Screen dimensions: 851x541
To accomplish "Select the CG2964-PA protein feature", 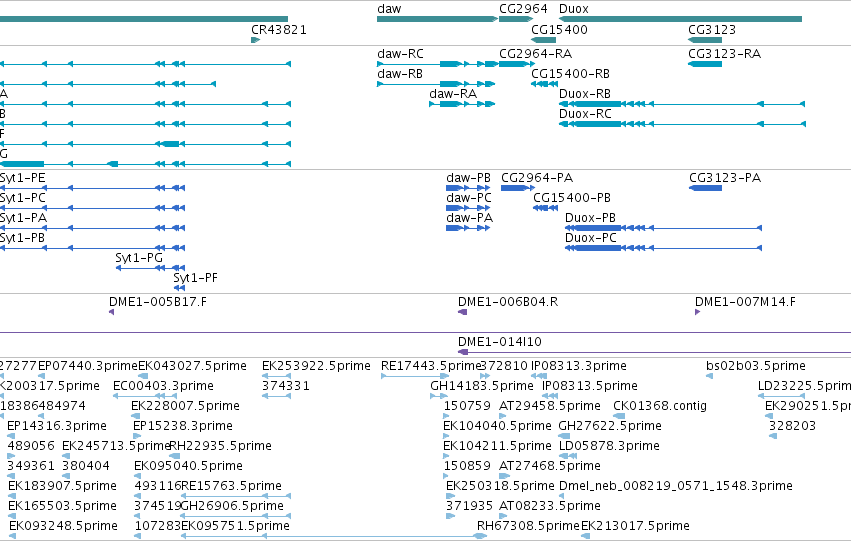I will coord(517,188).
